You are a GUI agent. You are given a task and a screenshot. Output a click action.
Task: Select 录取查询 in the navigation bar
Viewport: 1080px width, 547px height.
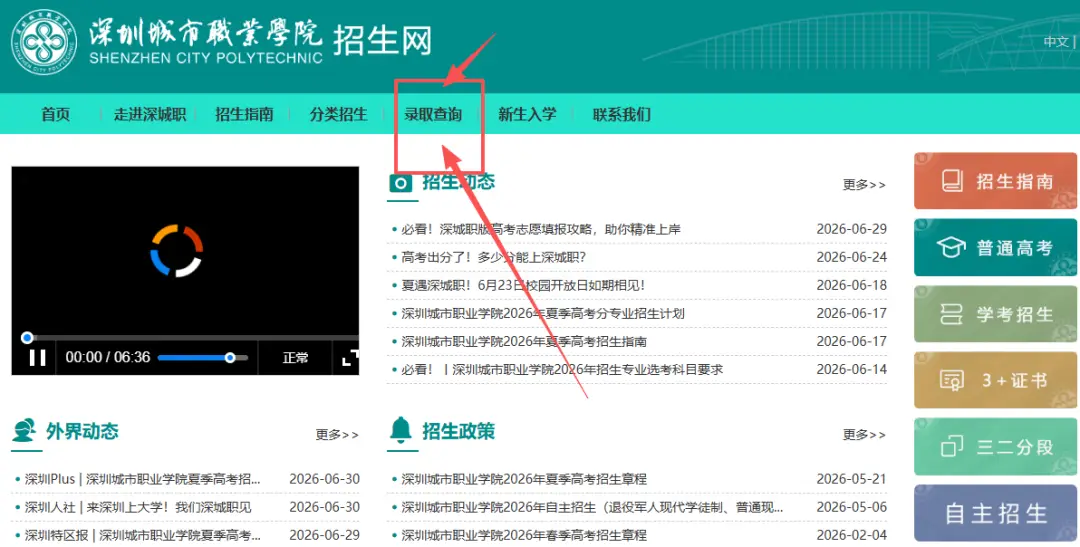tap(433, 114)
